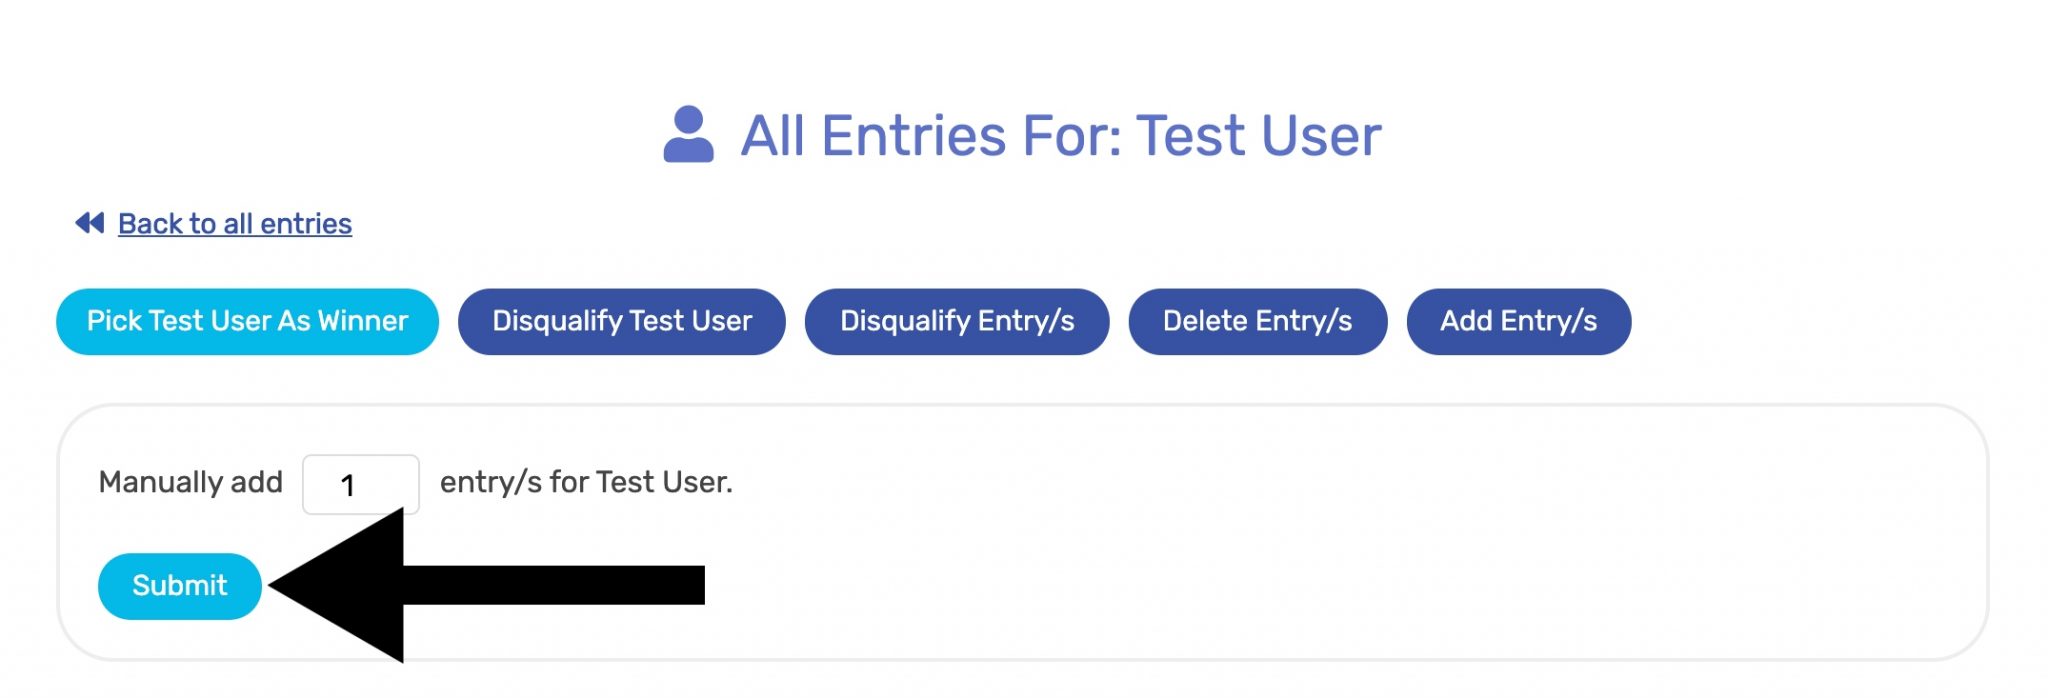Open the Back to all entries link
The width and height of the screenshot is (2048, 698).
click(235, 224)
